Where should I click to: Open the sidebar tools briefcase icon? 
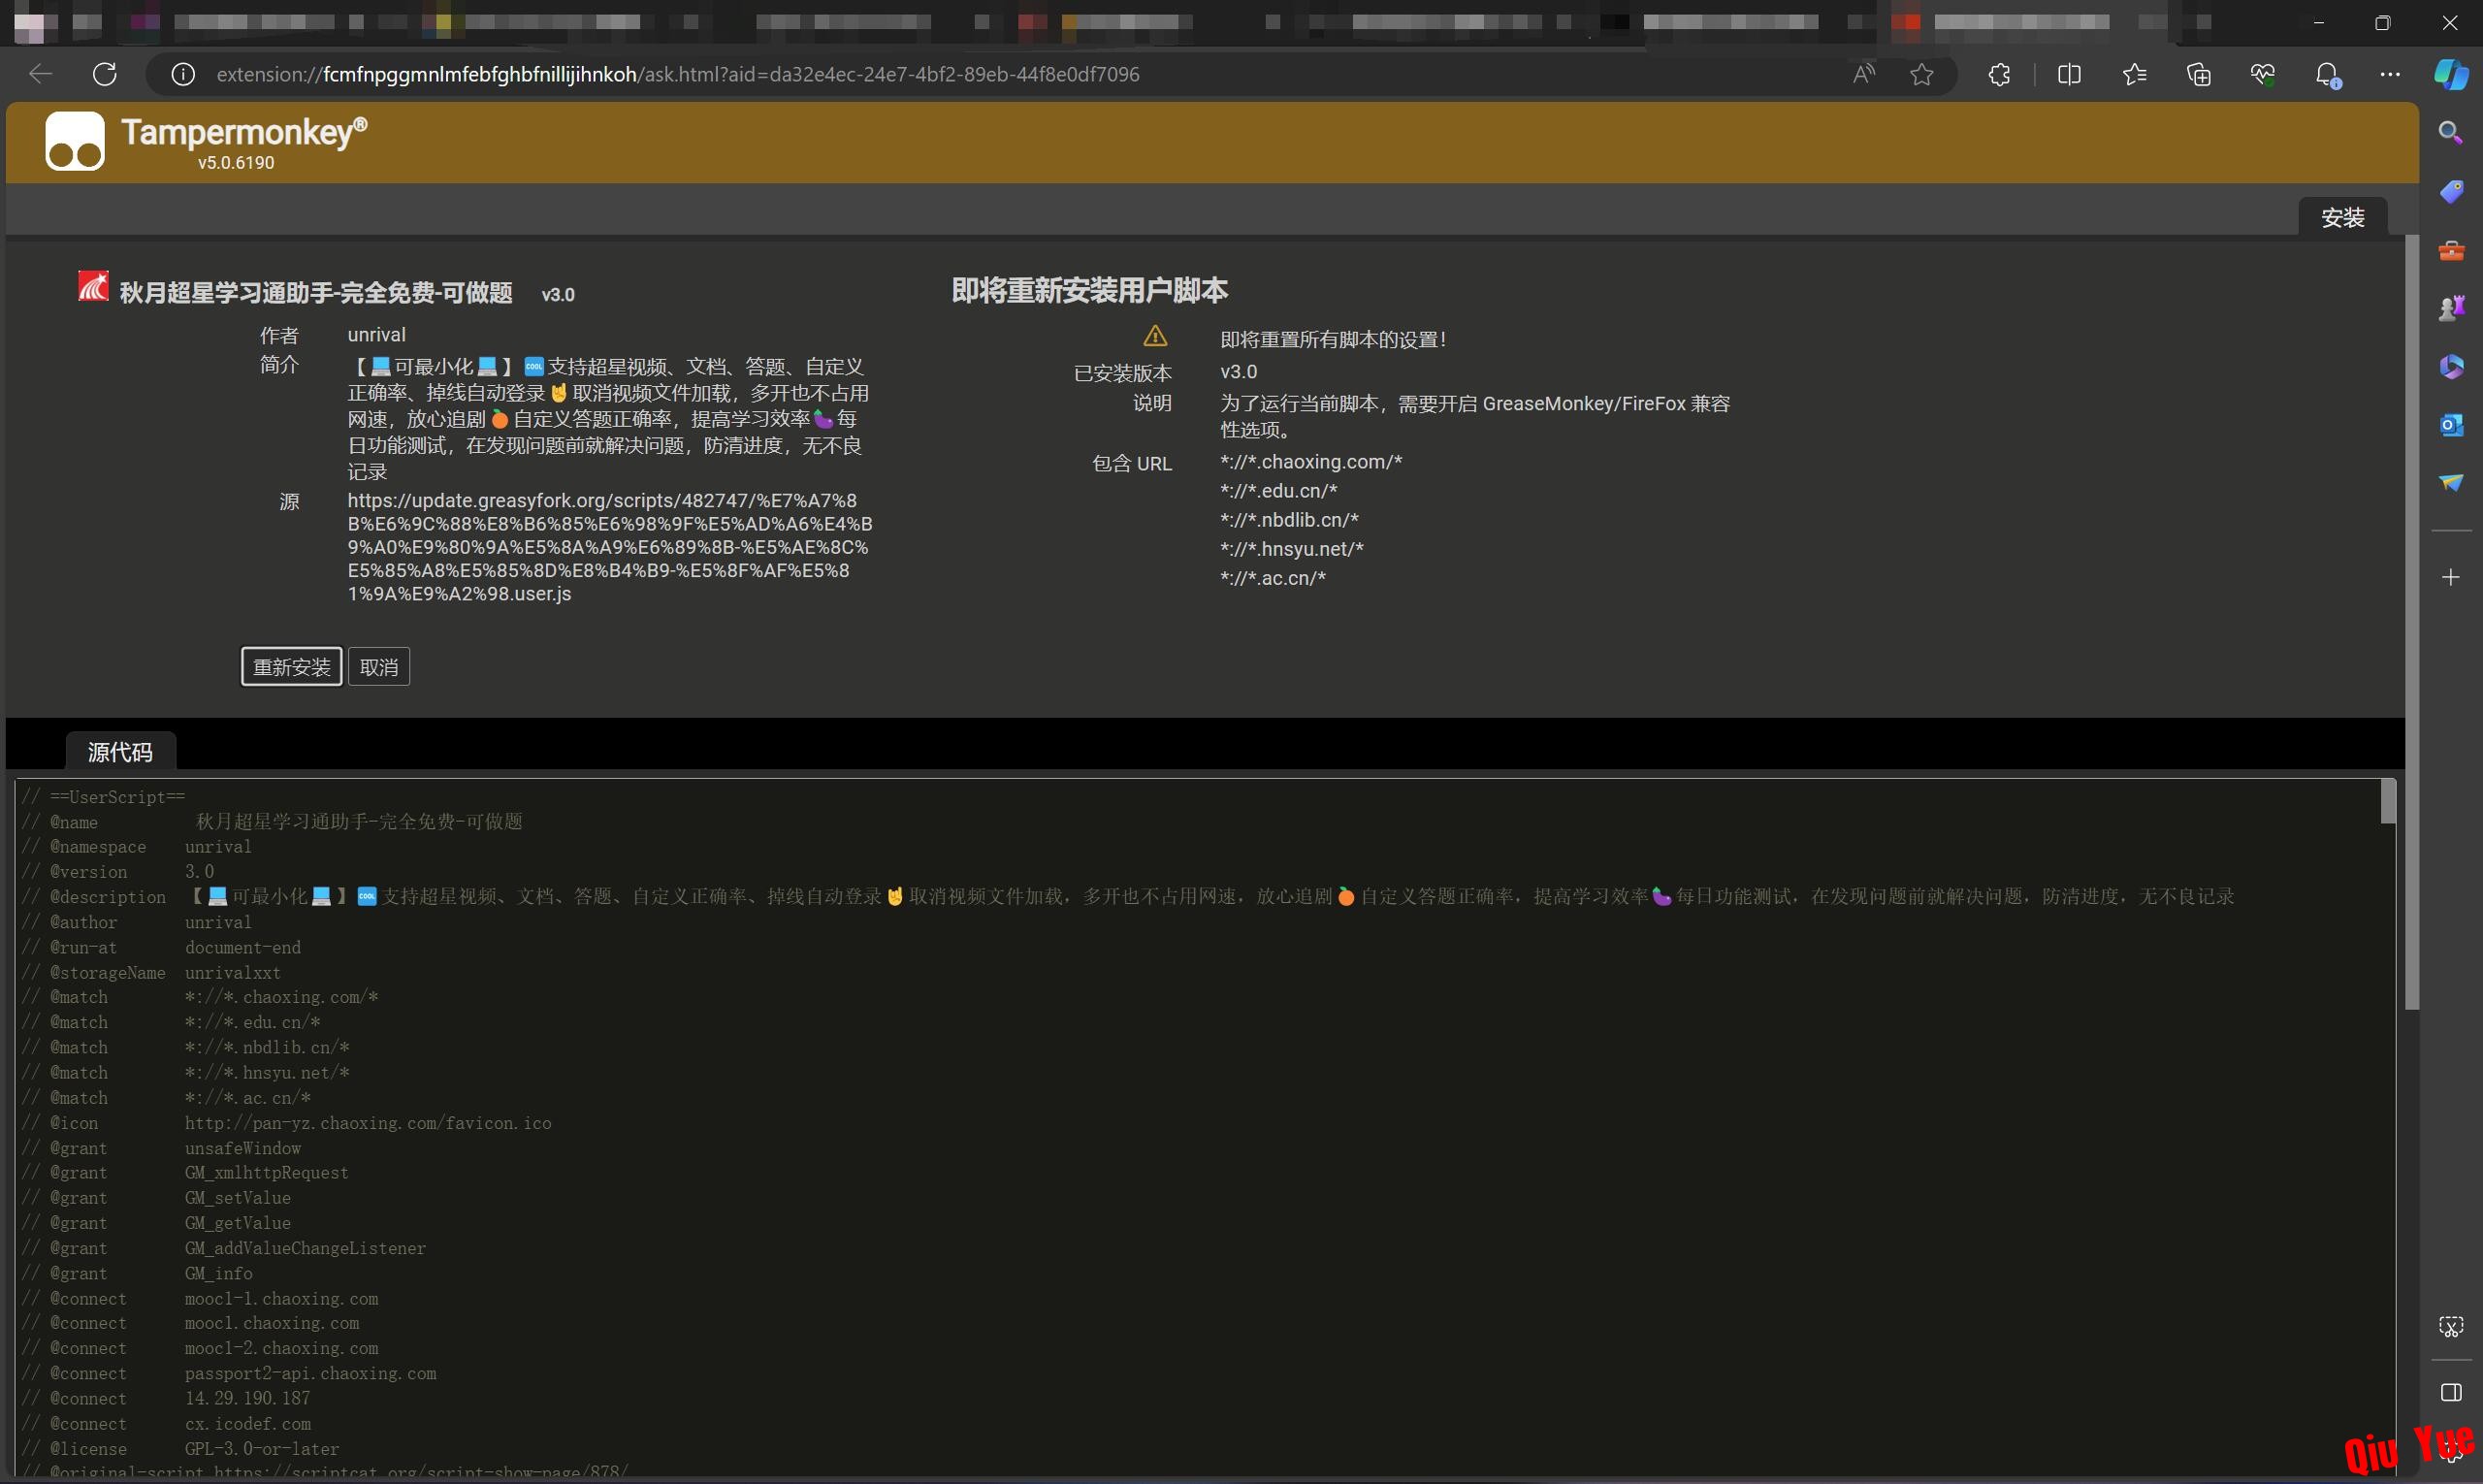pyautogui.click(x=2451, y=250)
